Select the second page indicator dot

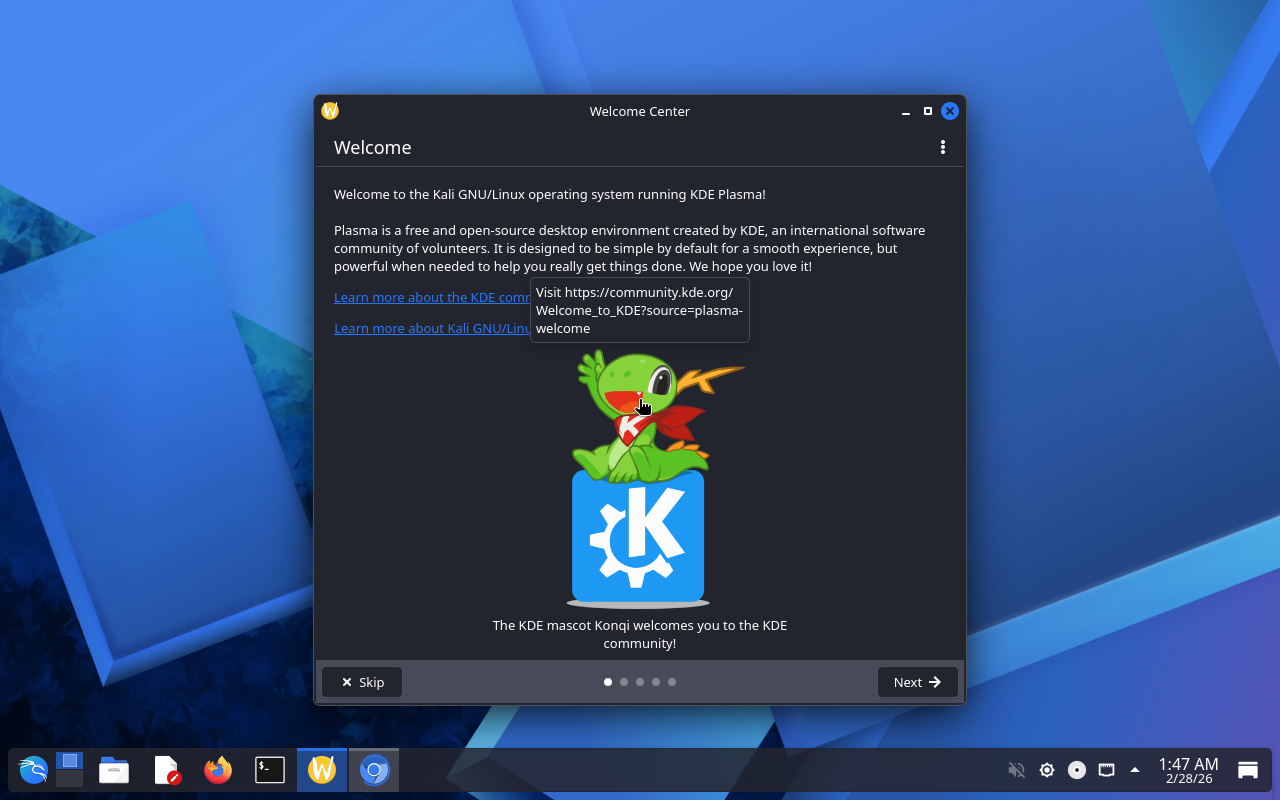click(x=624, y=682)
